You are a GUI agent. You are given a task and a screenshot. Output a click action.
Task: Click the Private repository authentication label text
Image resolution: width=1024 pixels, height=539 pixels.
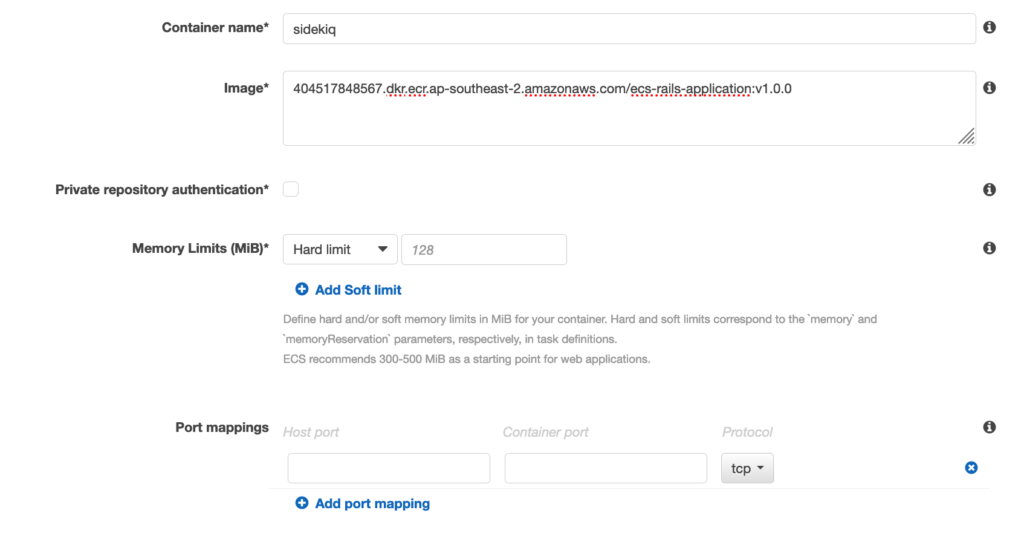(162, 189)
